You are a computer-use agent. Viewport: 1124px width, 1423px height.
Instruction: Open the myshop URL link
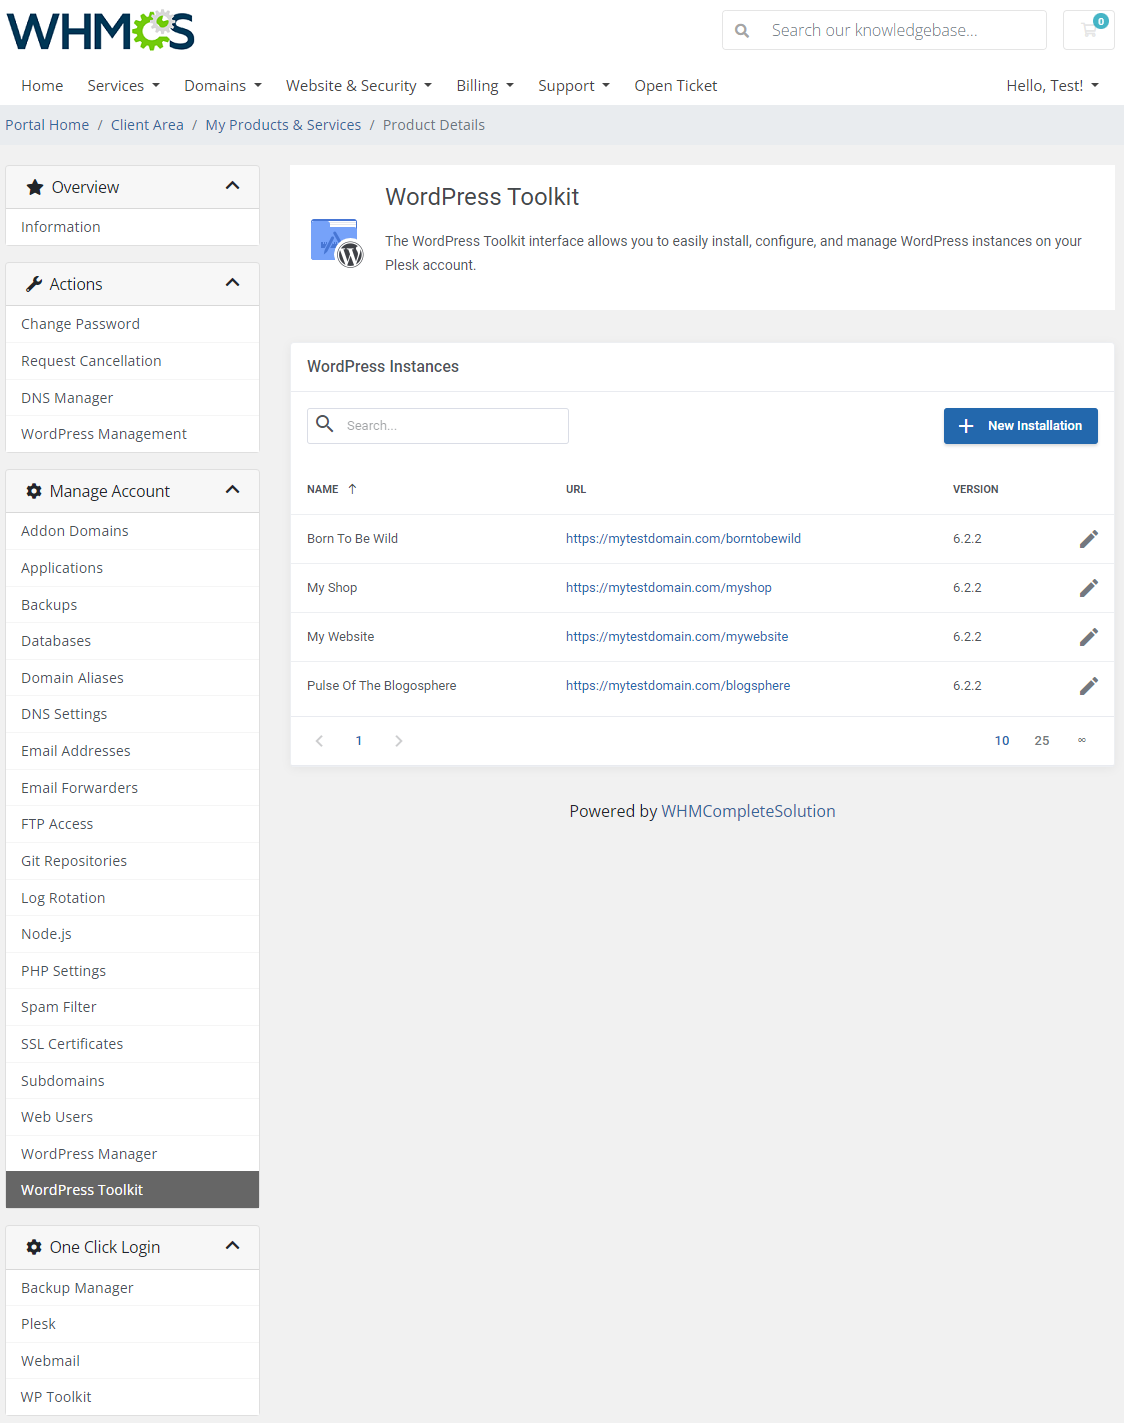coord(669,588)
